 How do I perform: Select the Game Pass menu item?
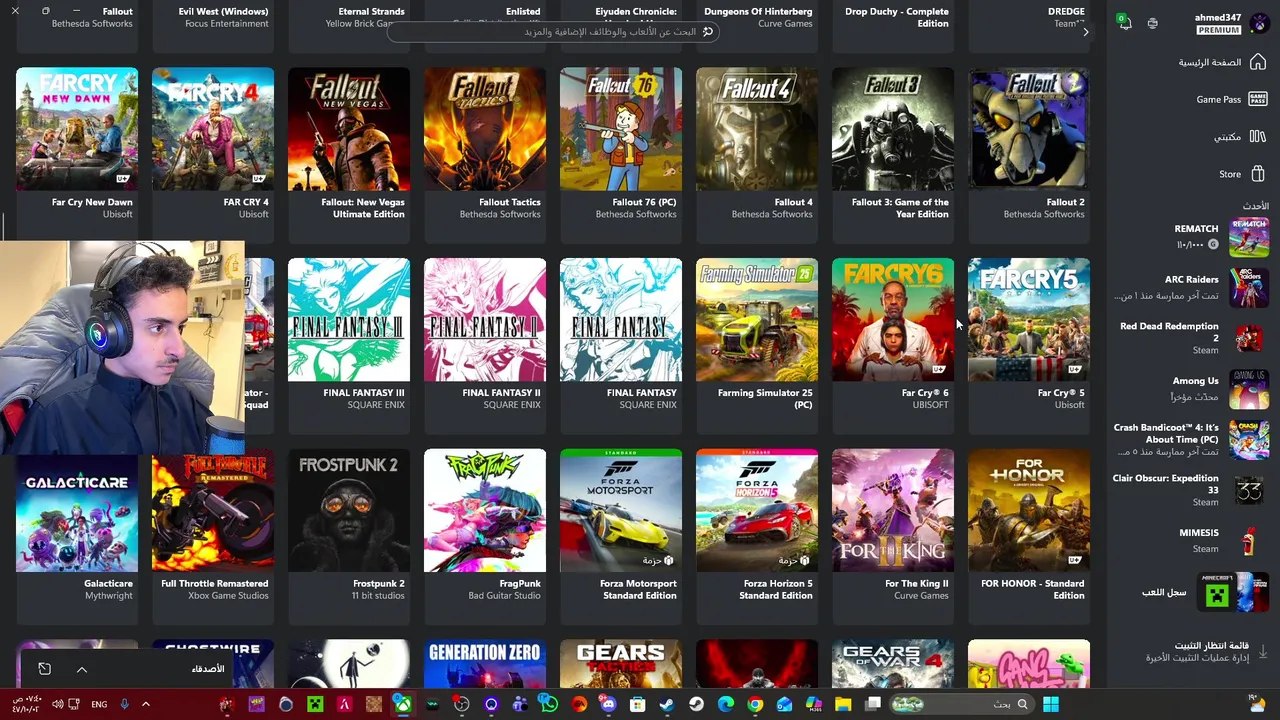tap(1218, 99)
